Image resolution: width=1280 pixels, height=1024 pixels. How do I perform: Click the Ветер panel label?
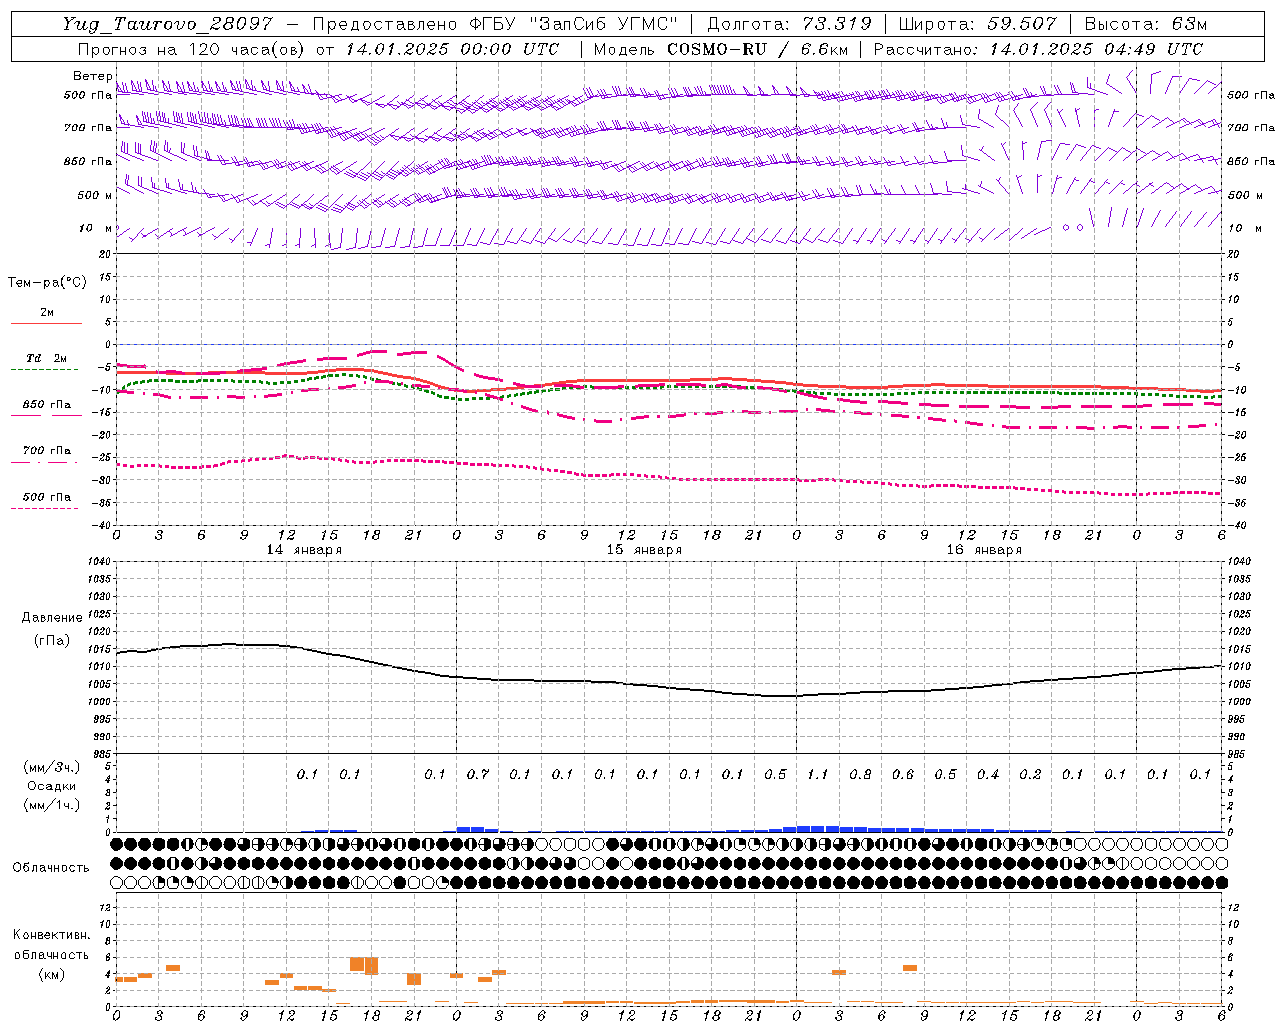coord(92,76)
